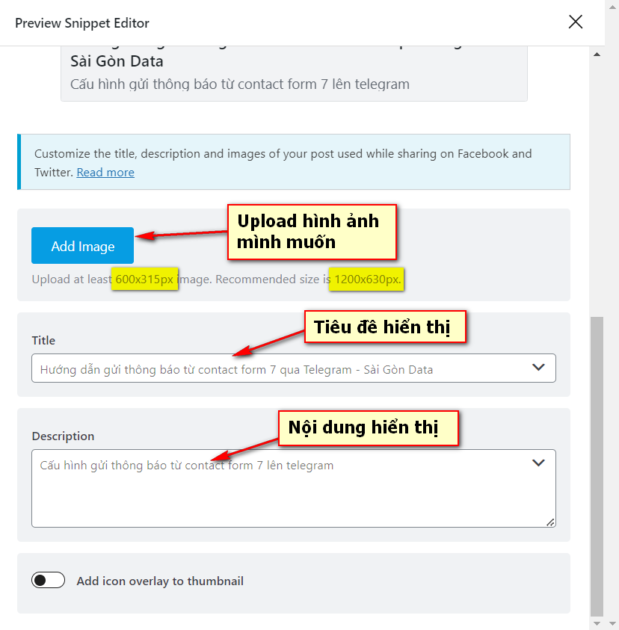Click preview description 'Cấu hình gửi thông báo'
619x630 pixels.
(x=240, y=84)
